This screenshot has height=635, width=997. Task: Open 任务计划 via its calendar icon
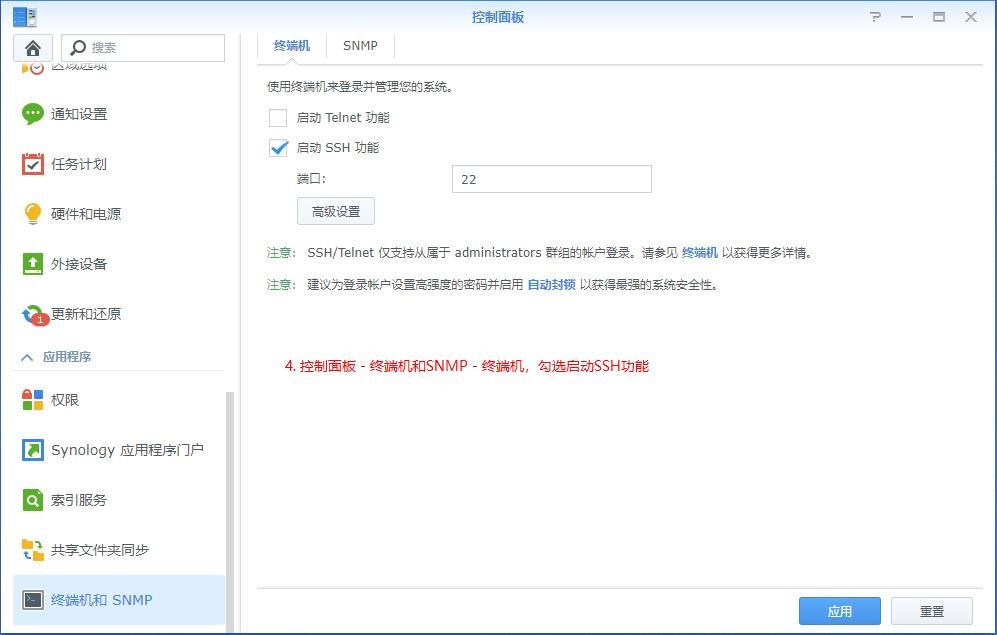33,164
